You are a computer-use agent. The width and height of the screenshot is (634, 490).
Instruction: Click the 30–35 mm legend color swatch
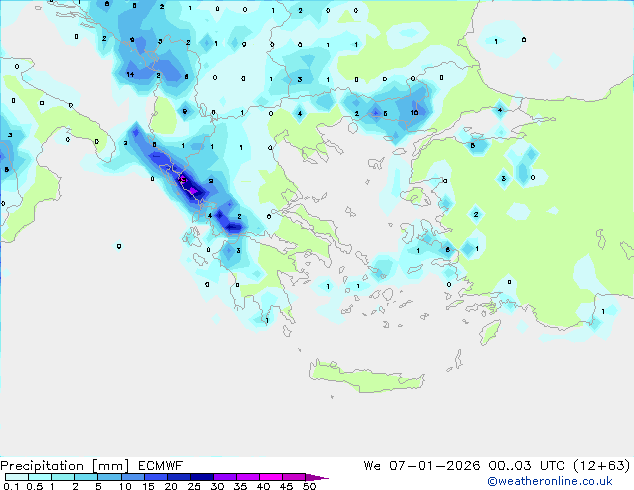pos(225,477)
